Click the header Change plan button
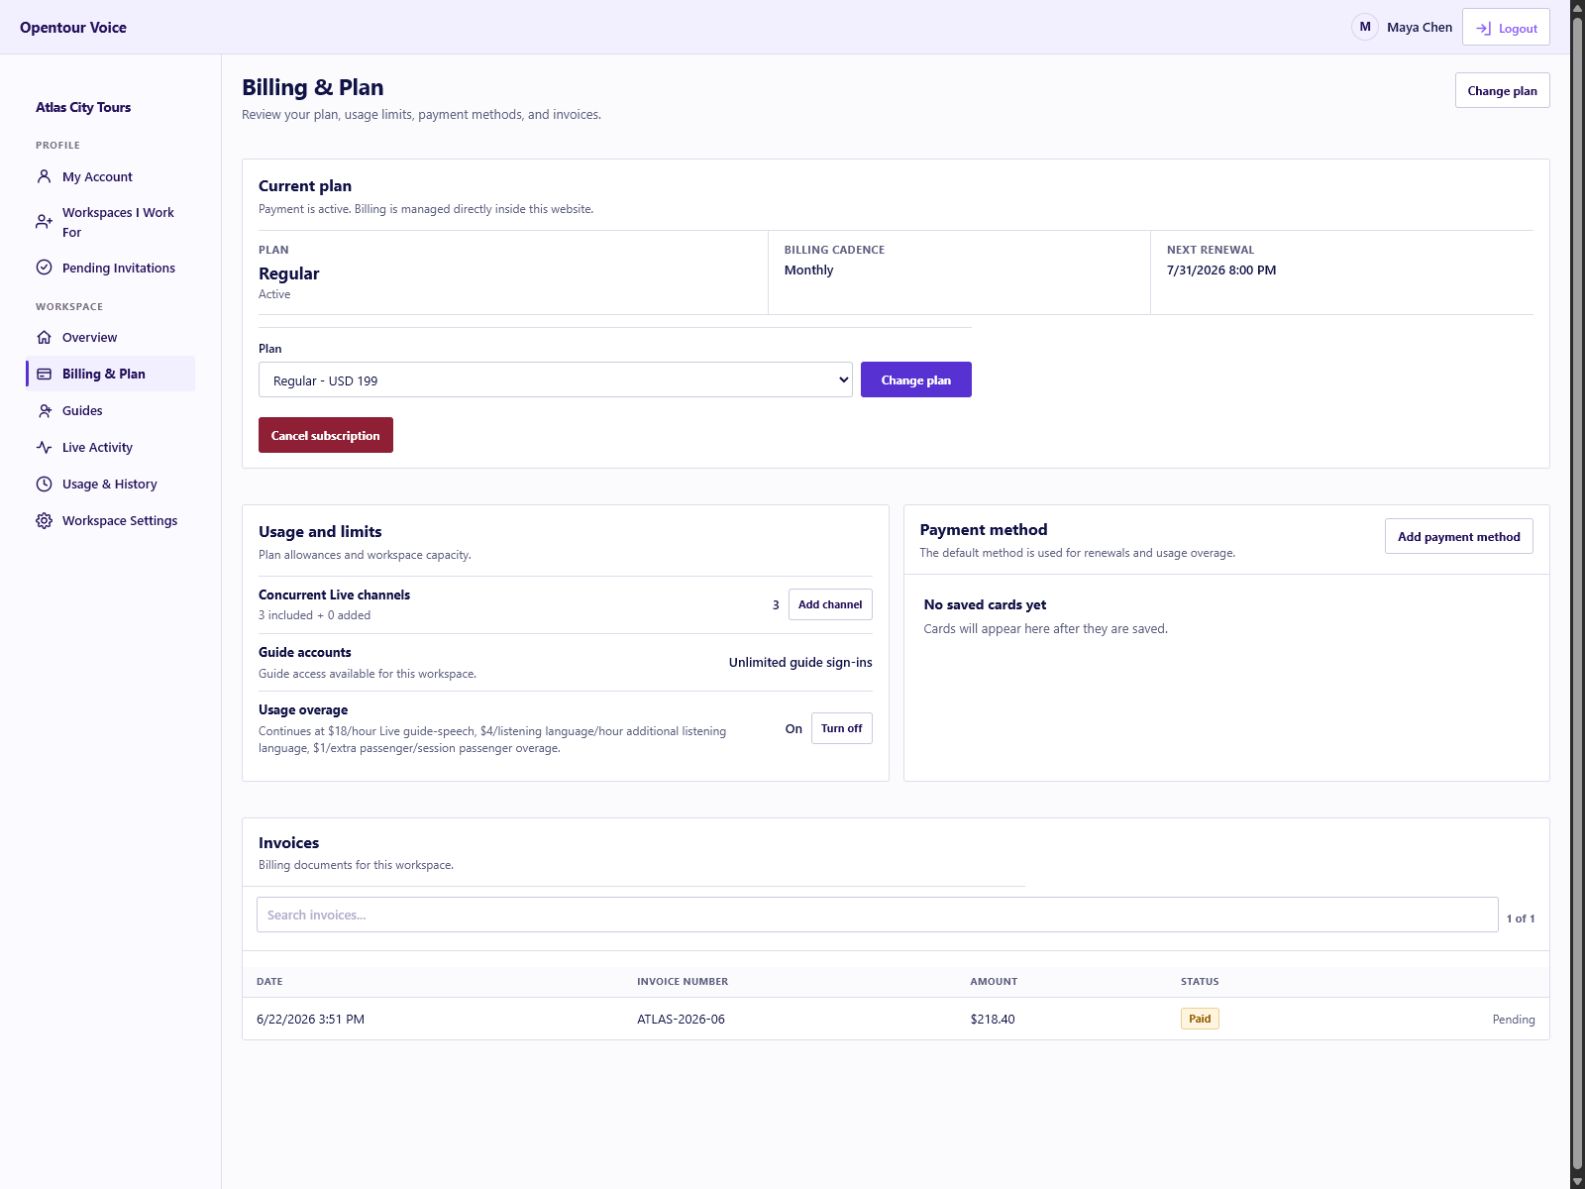1585x1189 pixels. click(1502, 91)
